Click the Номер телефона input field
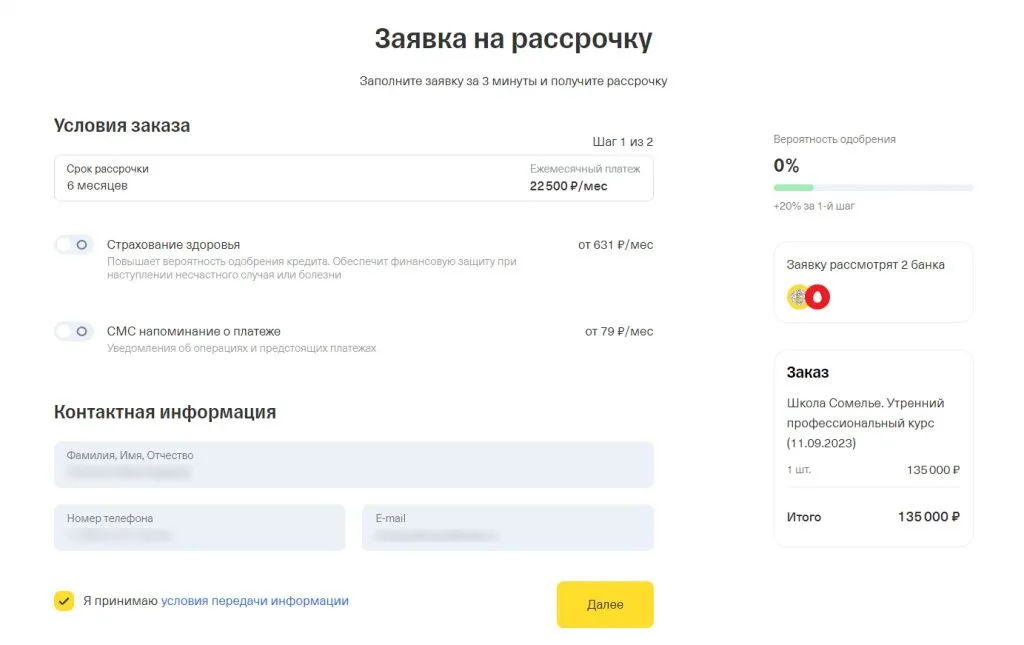 199,527
